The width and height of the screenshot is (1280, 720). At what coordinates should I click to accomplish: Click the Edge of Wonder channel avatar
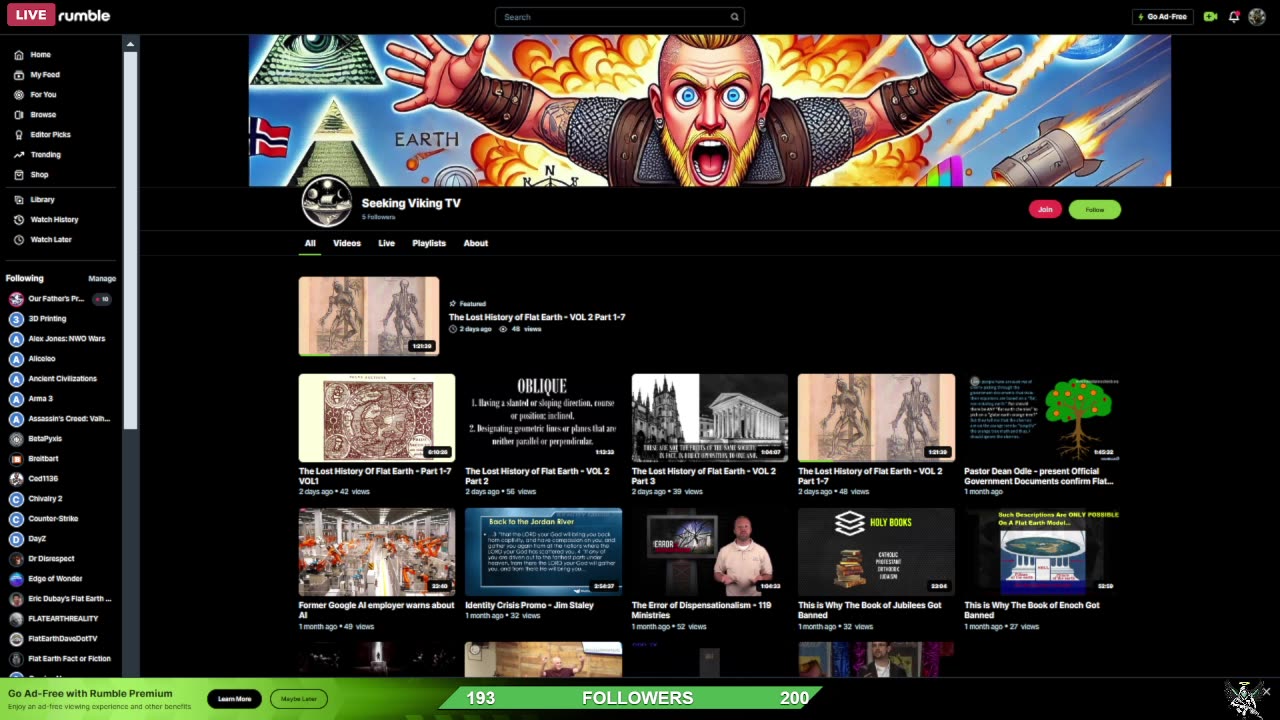point(16,579)
